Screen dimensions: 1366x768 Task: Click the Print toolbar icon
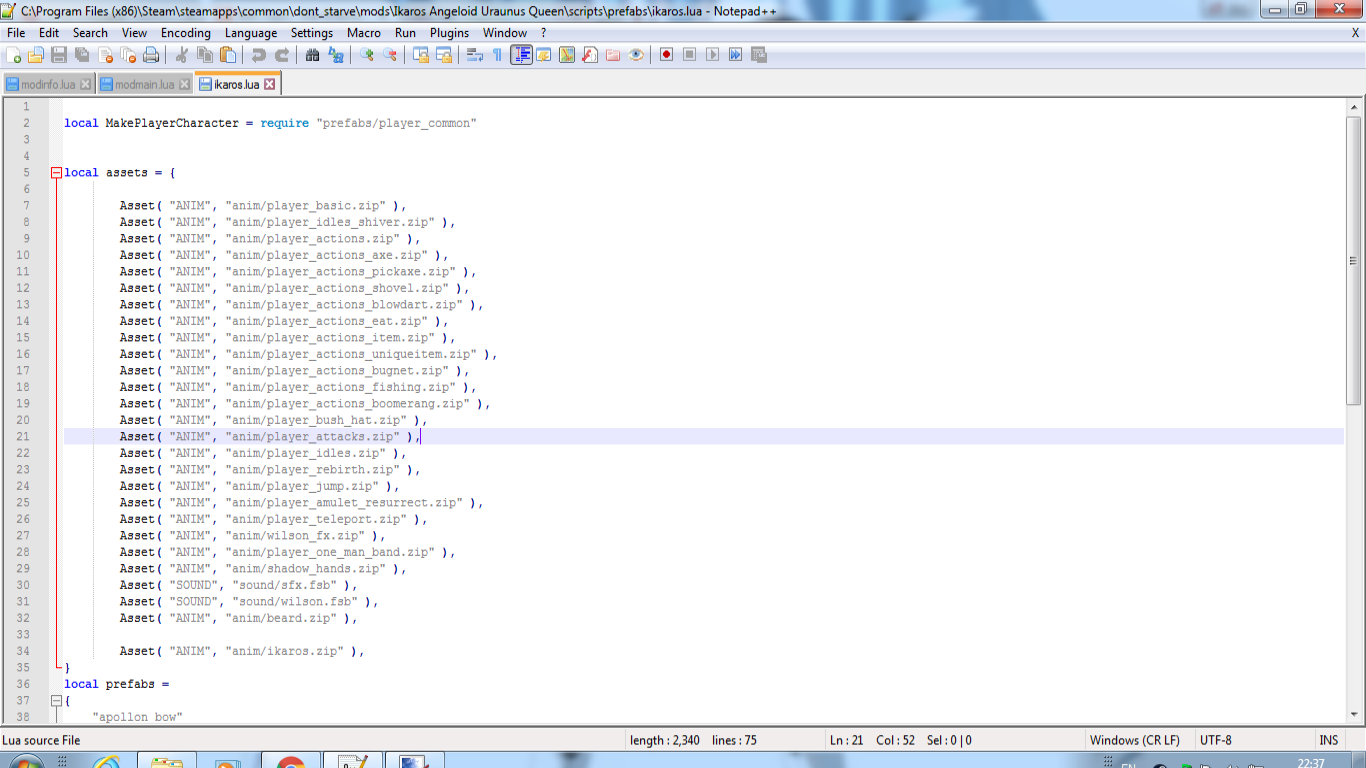click(151, 55)
